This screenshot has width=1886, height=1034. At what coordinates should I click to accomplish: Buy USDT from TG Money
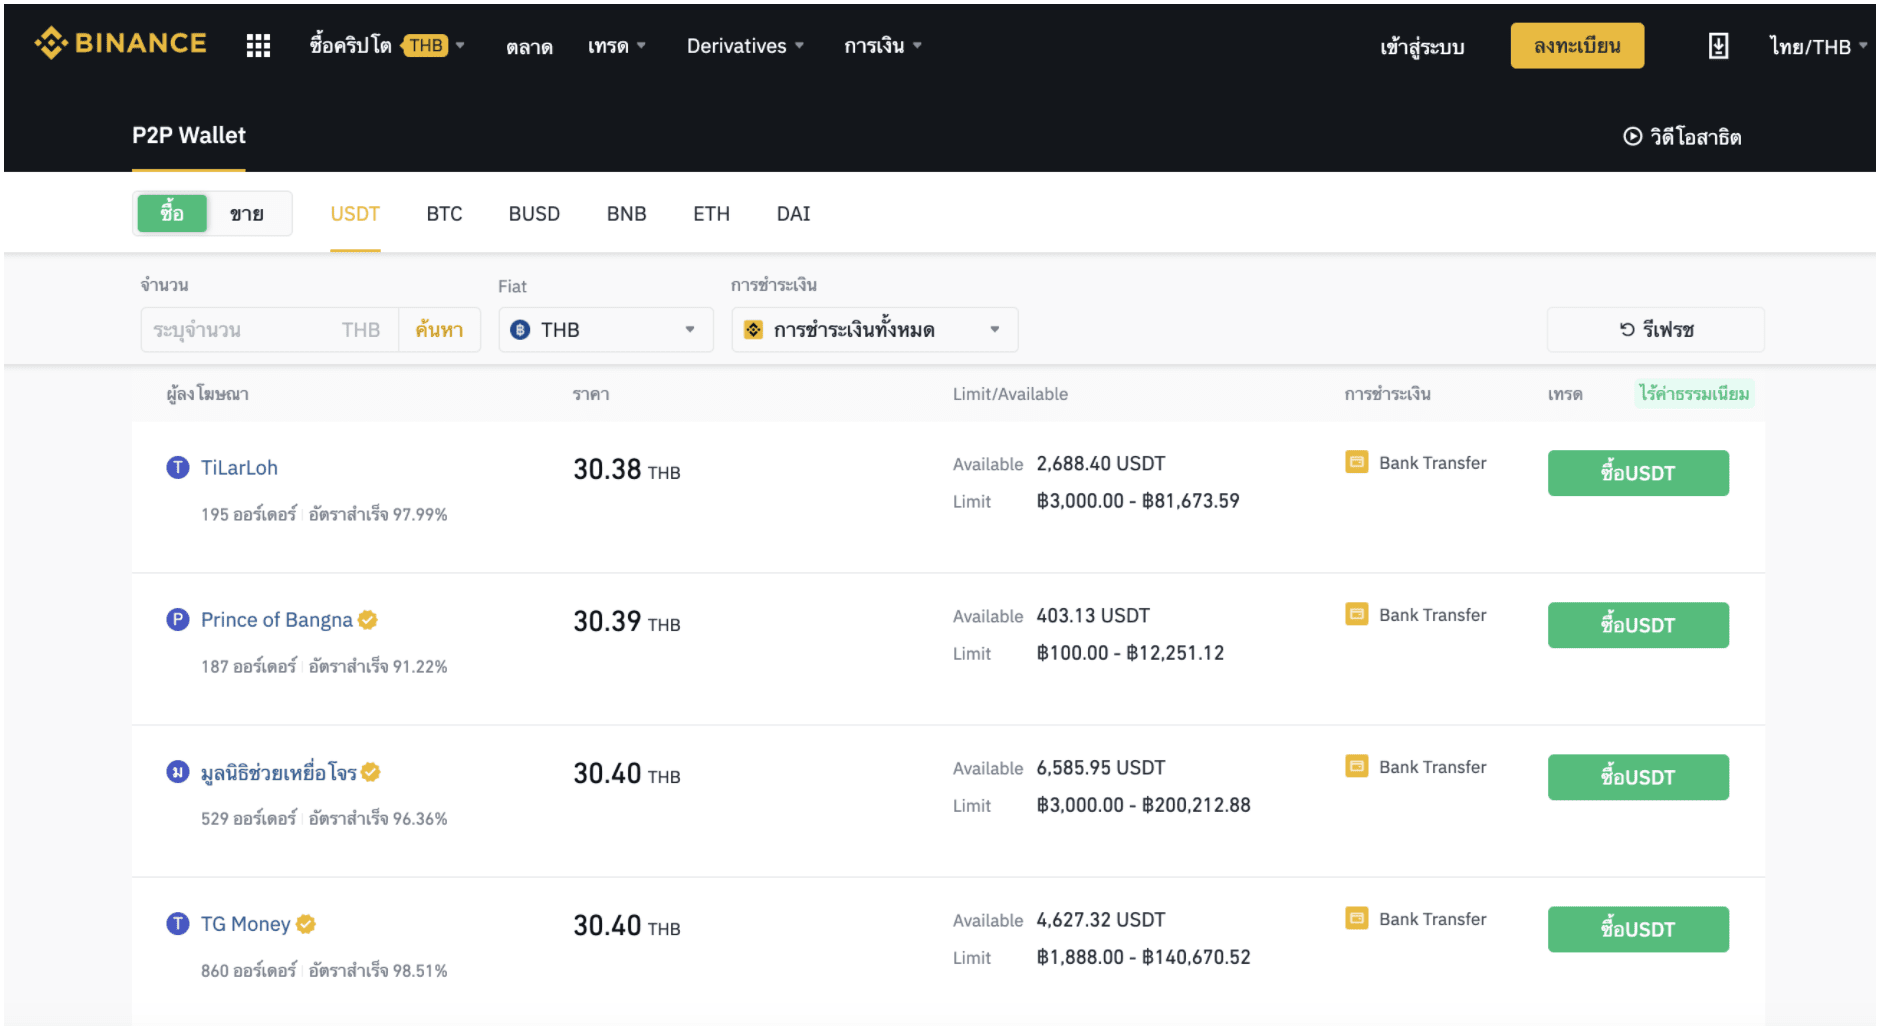pyautogui.click(x=1638, y=929)
